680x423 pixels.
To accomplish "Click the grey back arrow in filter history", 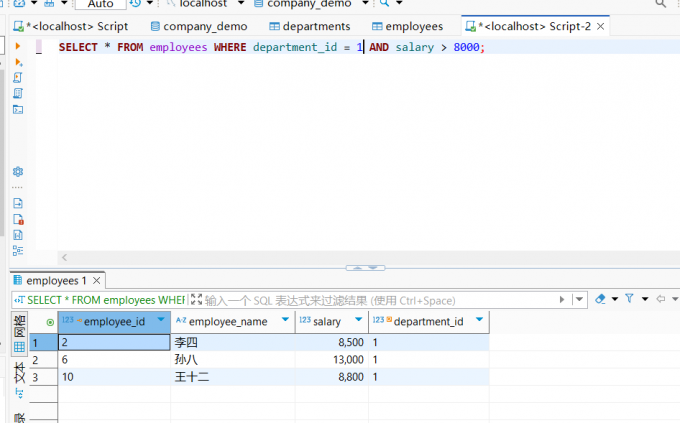I will click(660, 299).
